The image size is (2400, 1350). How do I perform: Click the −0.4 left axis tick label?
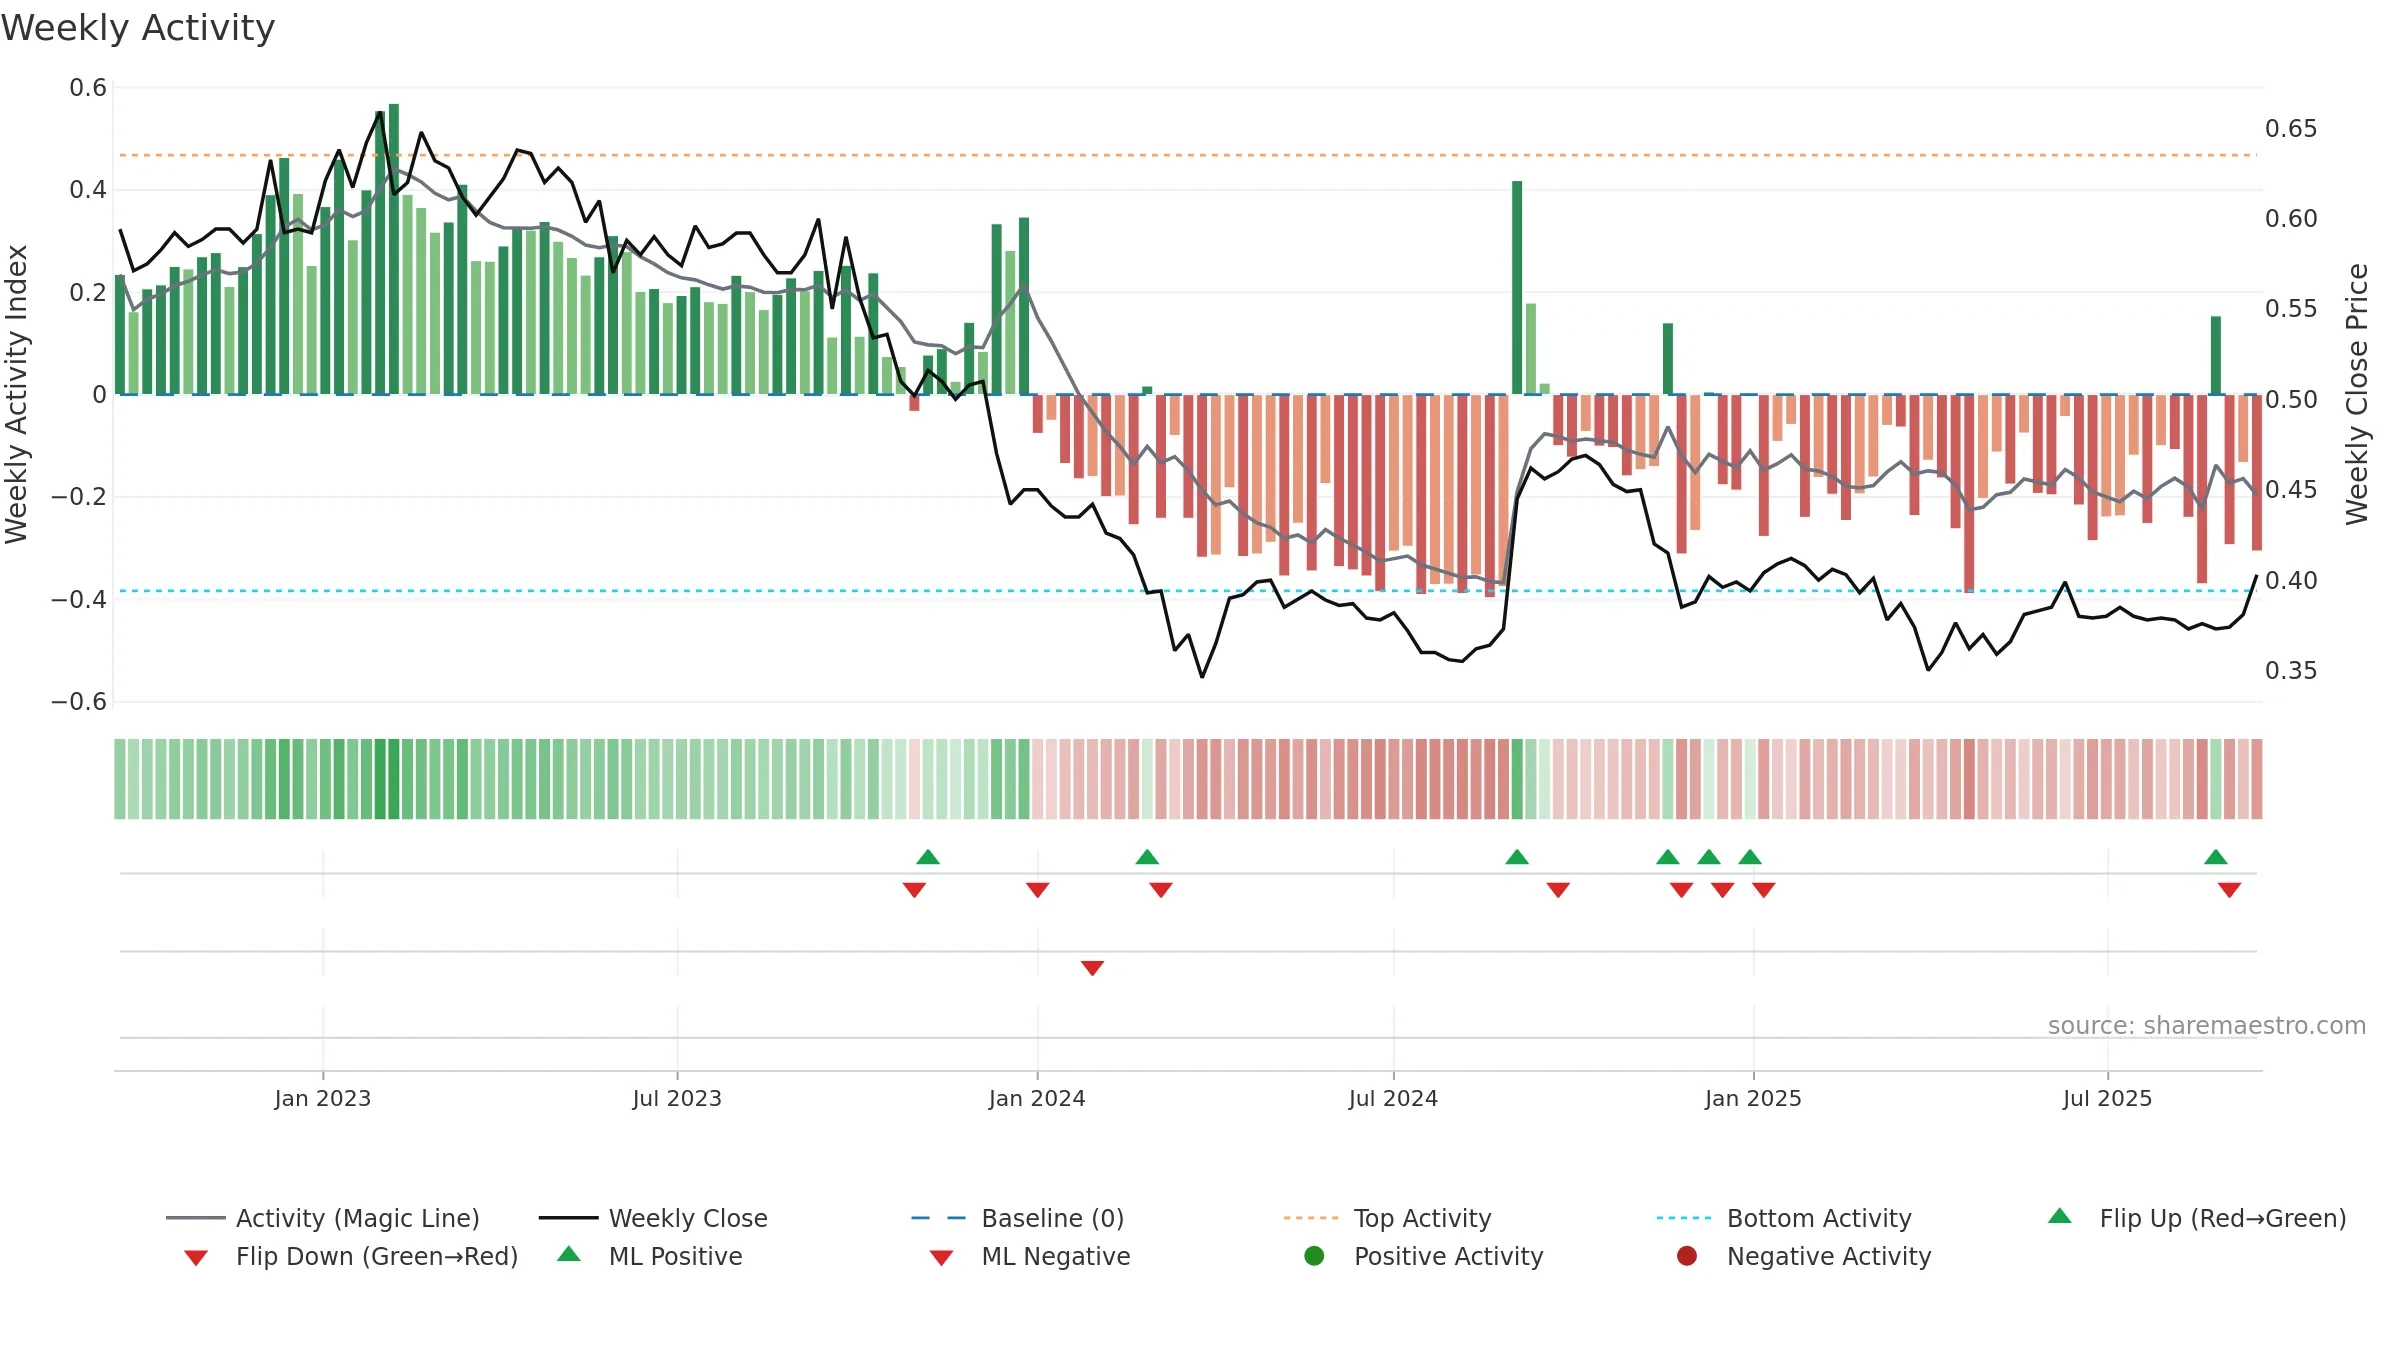click(79, 600)
